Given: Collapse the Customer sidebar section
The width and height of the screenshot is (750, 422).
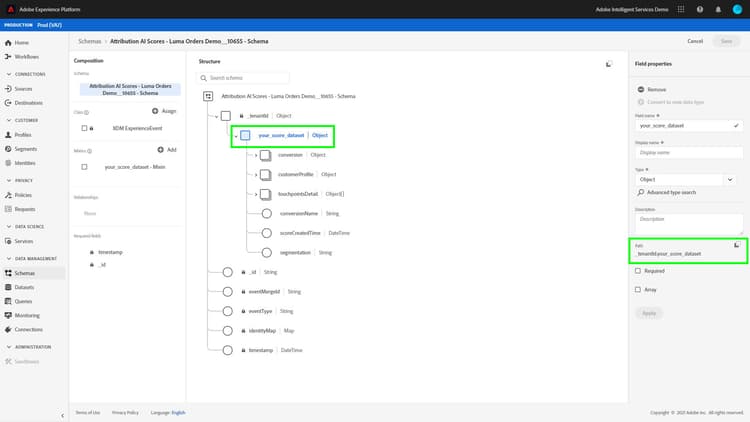Looking at the screenshot, I should pos(9,120).
